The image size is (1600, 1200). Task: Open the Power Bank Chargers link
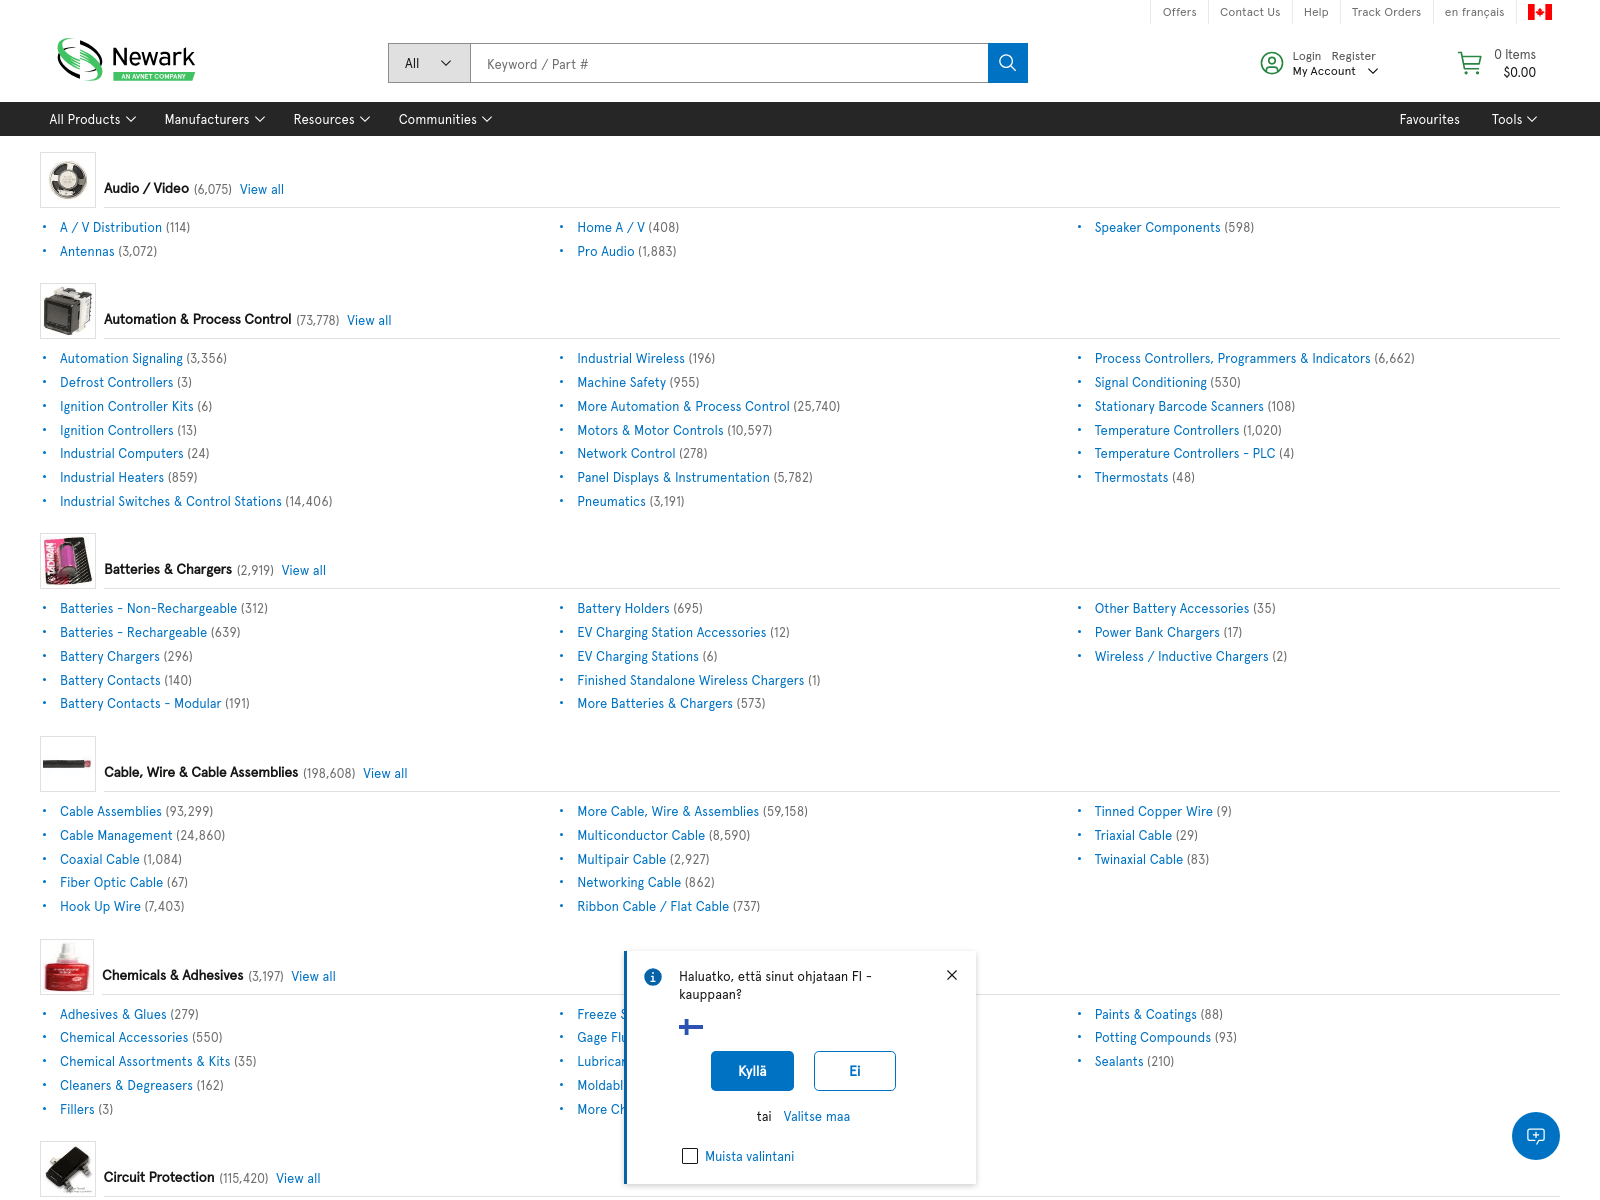point(1157,632)
